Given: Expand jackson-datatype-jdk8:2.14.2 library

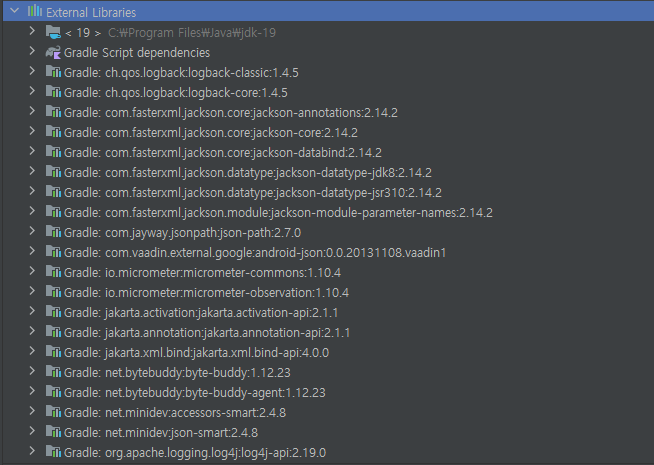Looking at the screenshot, I should click(32, 171).
